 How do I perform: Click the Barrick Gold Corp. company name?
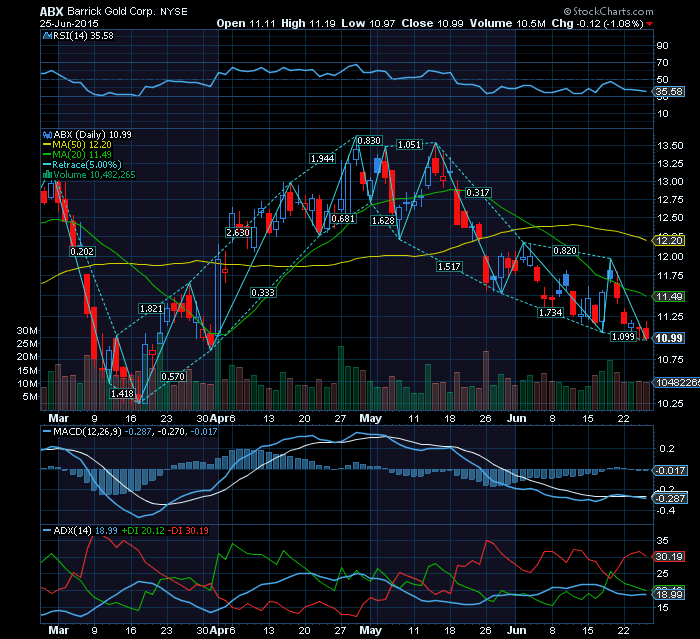(x=112, y=12)
